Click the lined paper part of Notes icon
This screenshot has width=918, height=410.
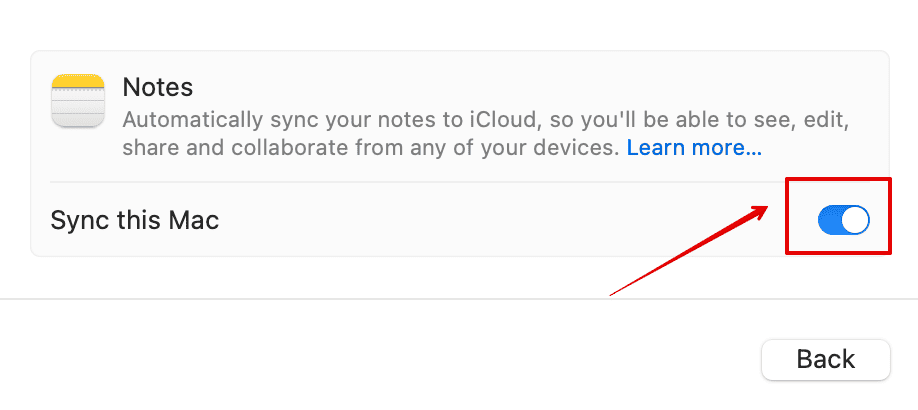[x=77, y=110]
